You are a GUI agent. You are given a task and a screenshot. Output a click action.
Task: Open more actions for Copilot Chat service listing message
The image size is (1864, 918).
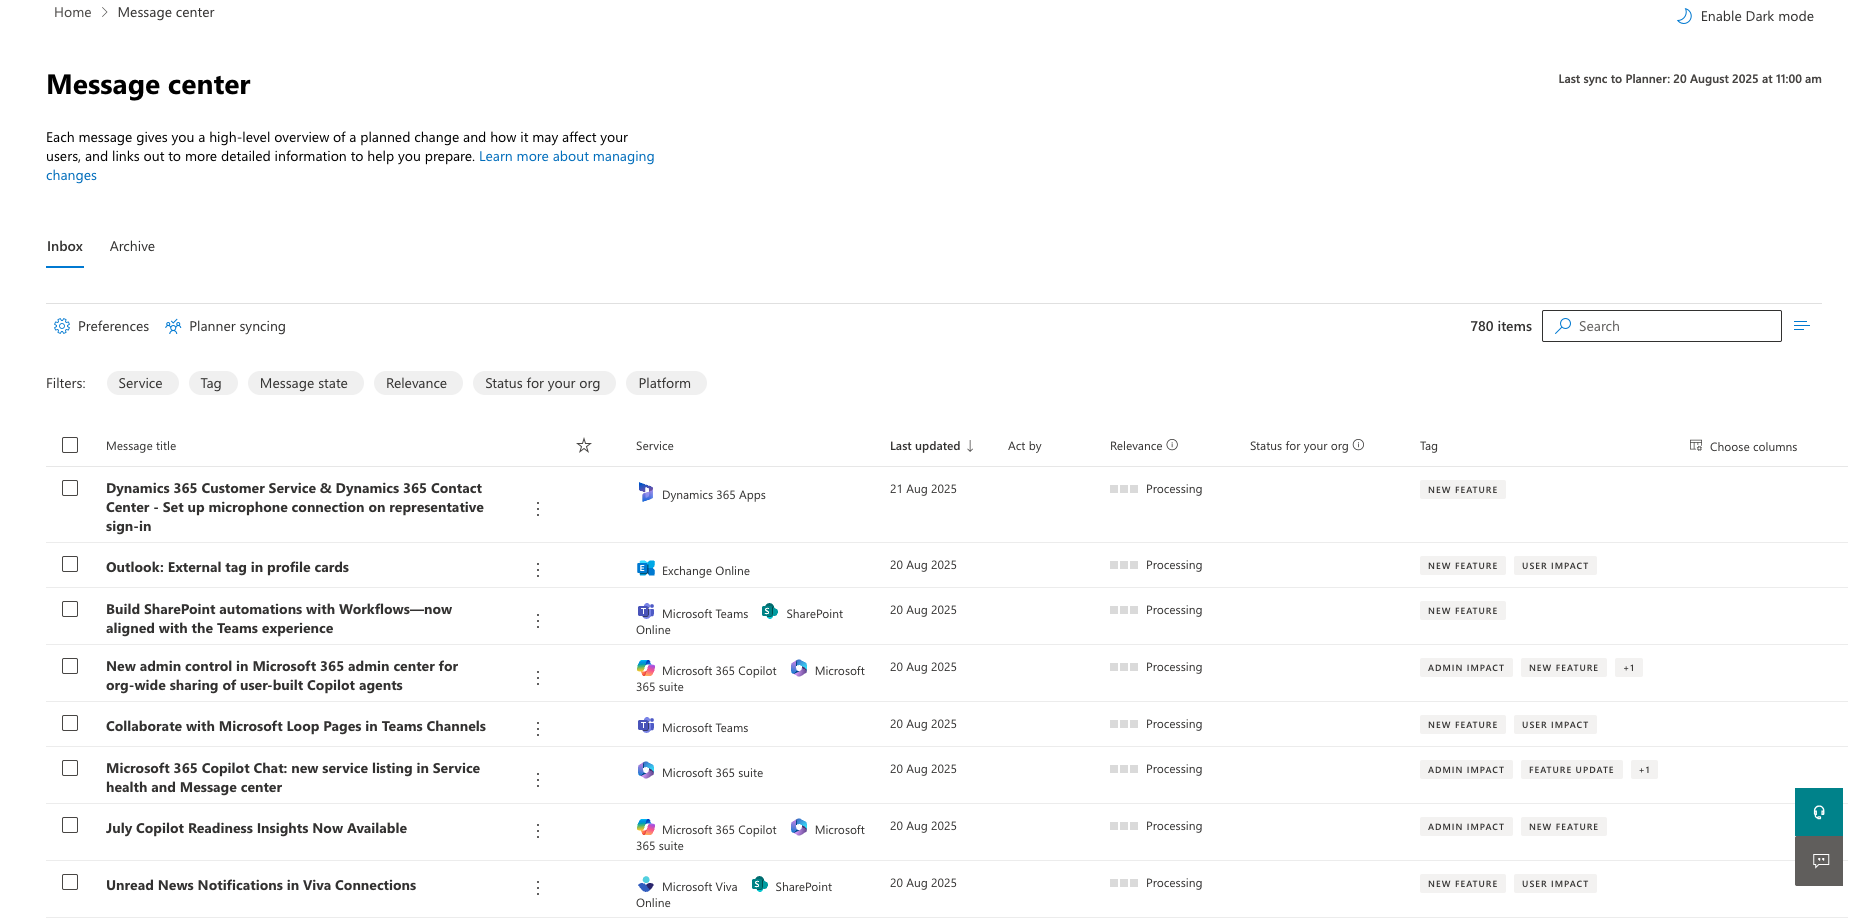(538, 780)
